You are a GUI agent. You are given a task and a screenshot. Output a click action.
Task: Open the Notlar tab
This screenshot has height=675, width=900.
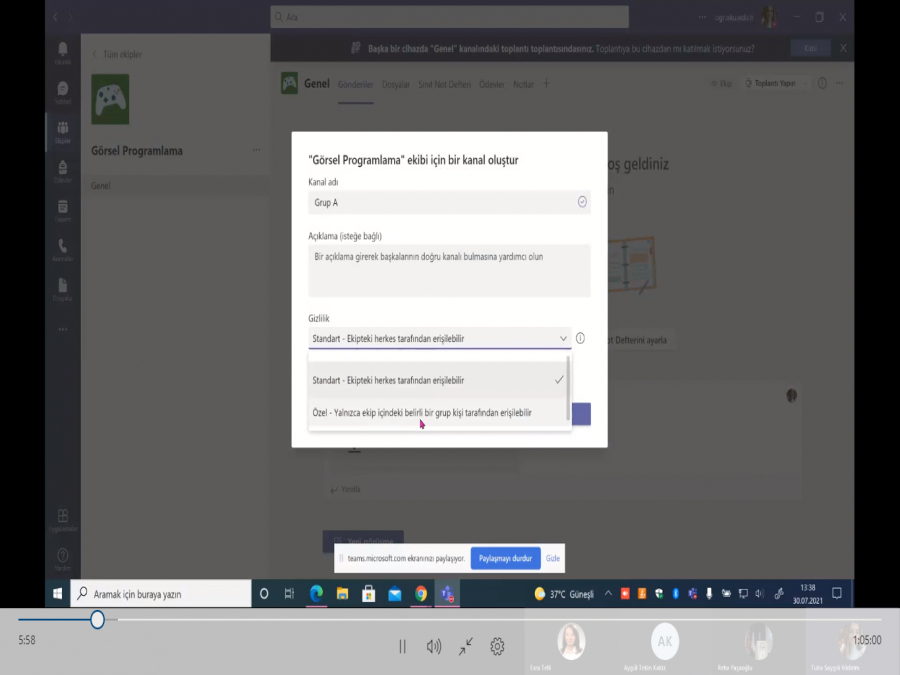click(x=523, y=84)
